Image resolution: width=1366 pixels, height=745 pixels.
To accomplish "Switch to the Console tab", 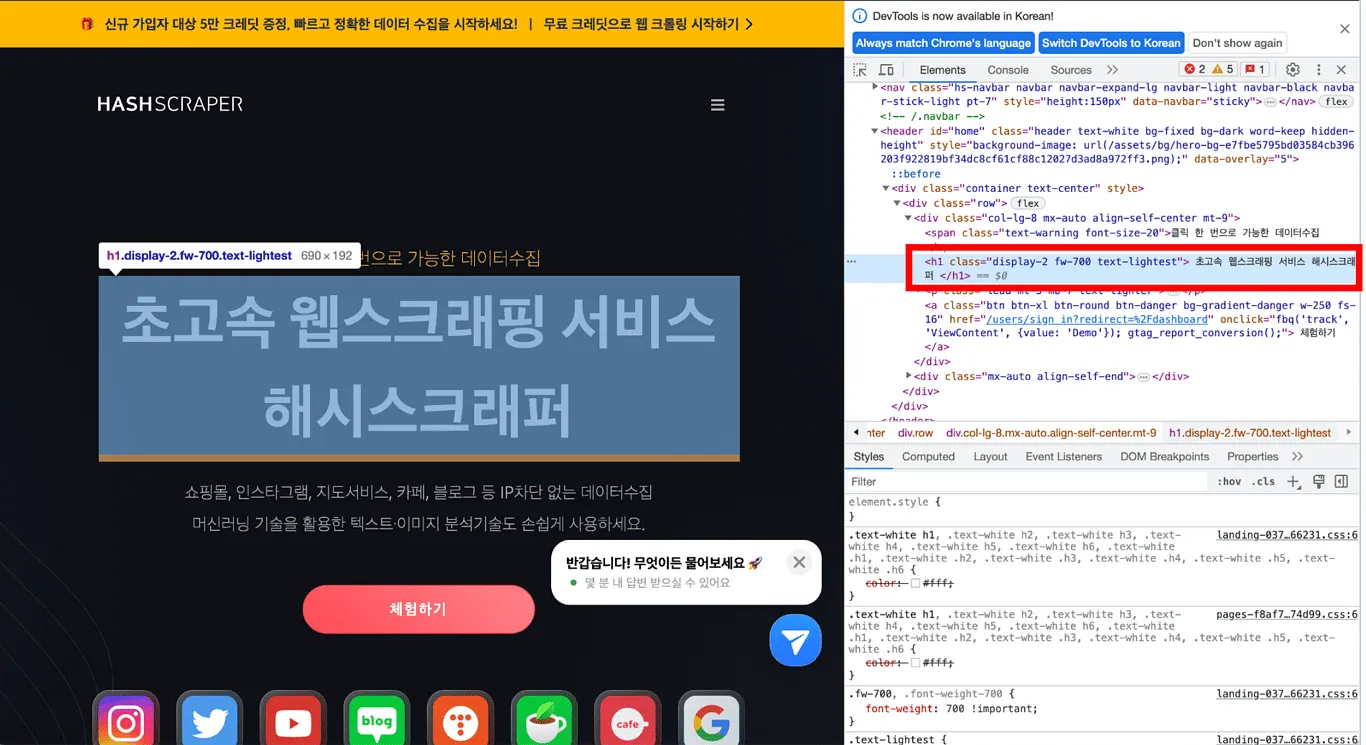I will click(1007, 70).
